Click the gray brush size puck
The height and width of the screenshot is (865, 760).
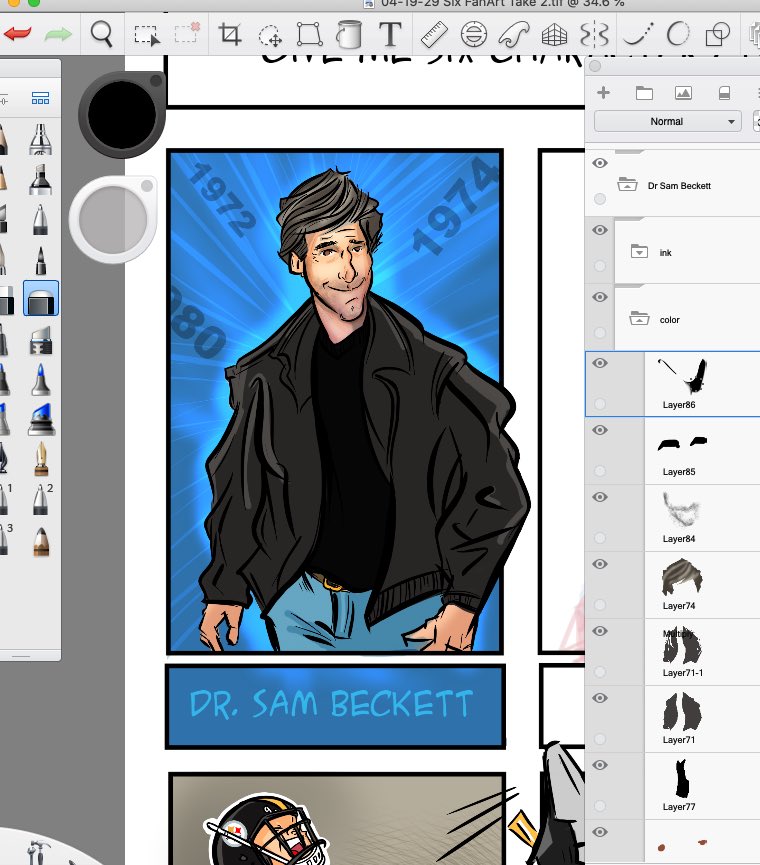click(113, 220)
